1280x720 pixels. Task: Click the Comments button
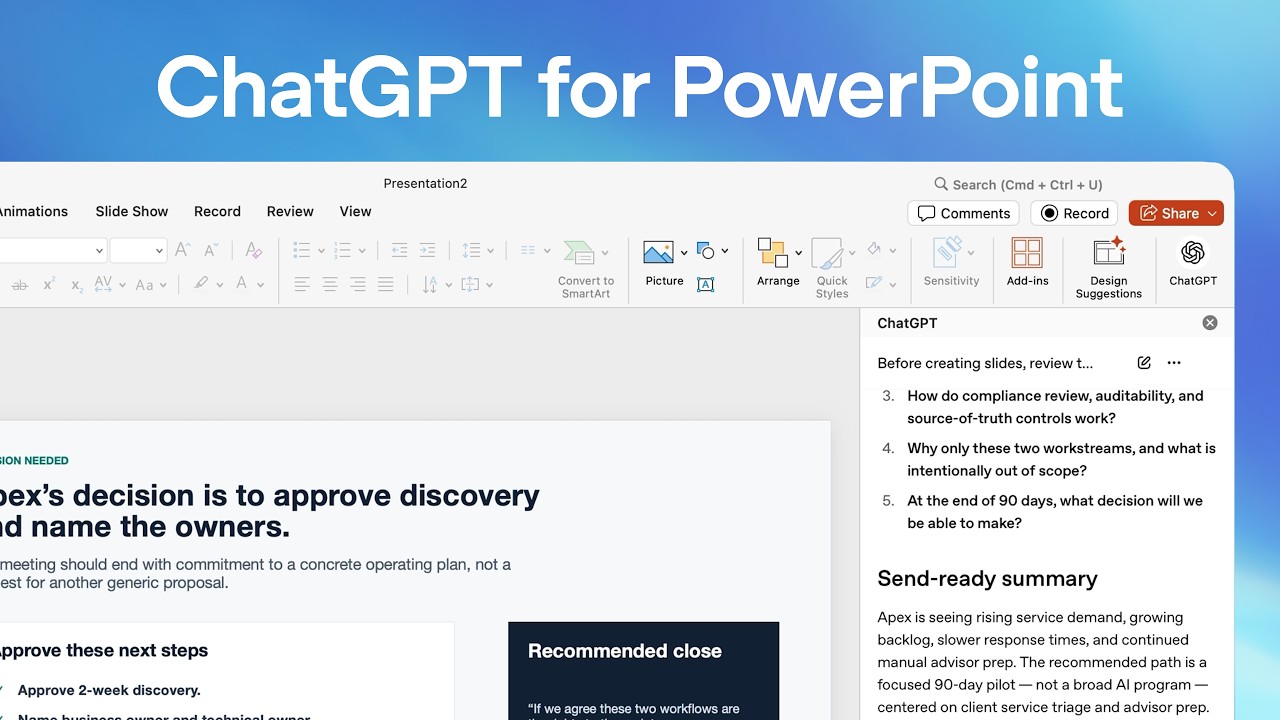pos(963,213)
